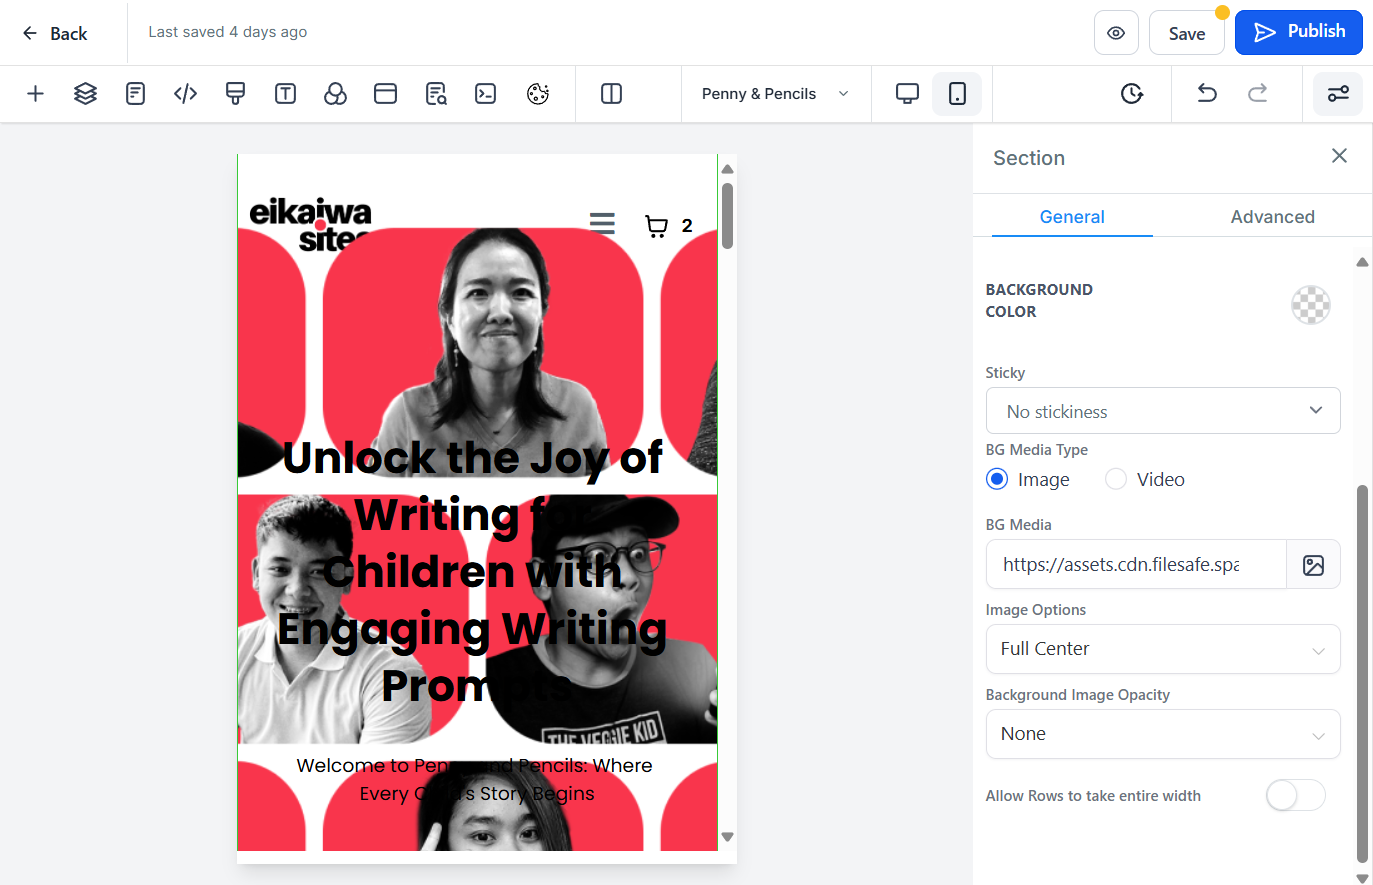The image size is (1373, 885).
Task: Click the add element plus icon
Action: [x=35, y=94]
